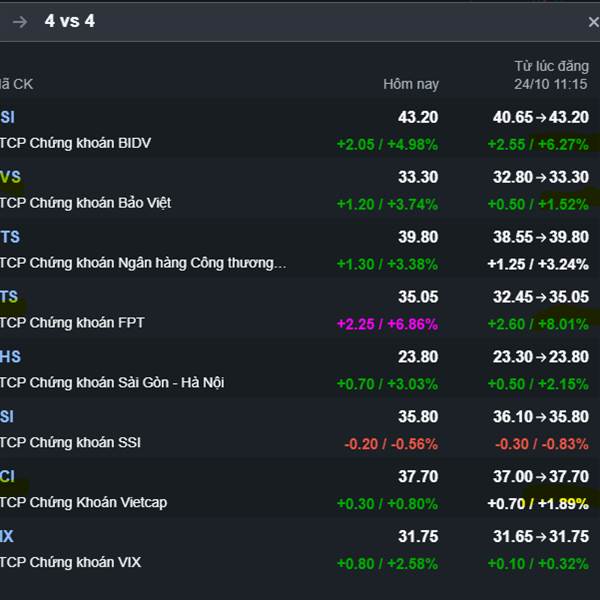Open Chứng khoán Ngân hàng Công thương entry
Image resolution: width=600 pixels, height=600 pixels.
coord(144,263)
